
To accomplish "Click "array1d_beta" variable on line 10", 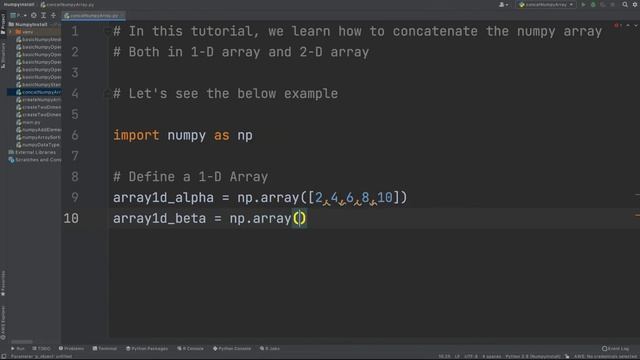I will [159, 218].
